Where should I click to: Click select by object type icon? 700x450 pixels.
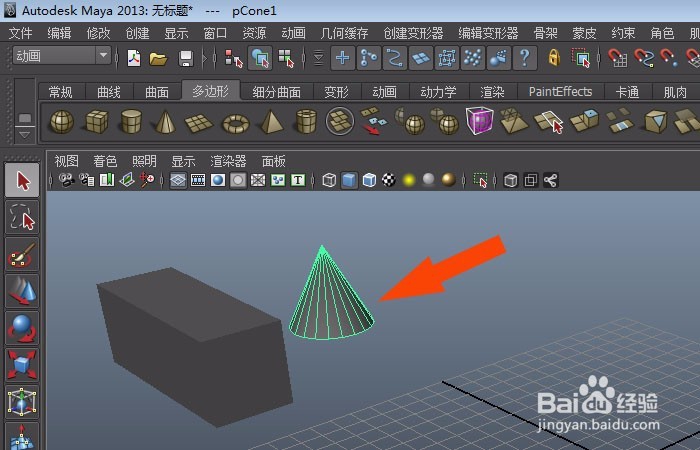tap(260, 58)
